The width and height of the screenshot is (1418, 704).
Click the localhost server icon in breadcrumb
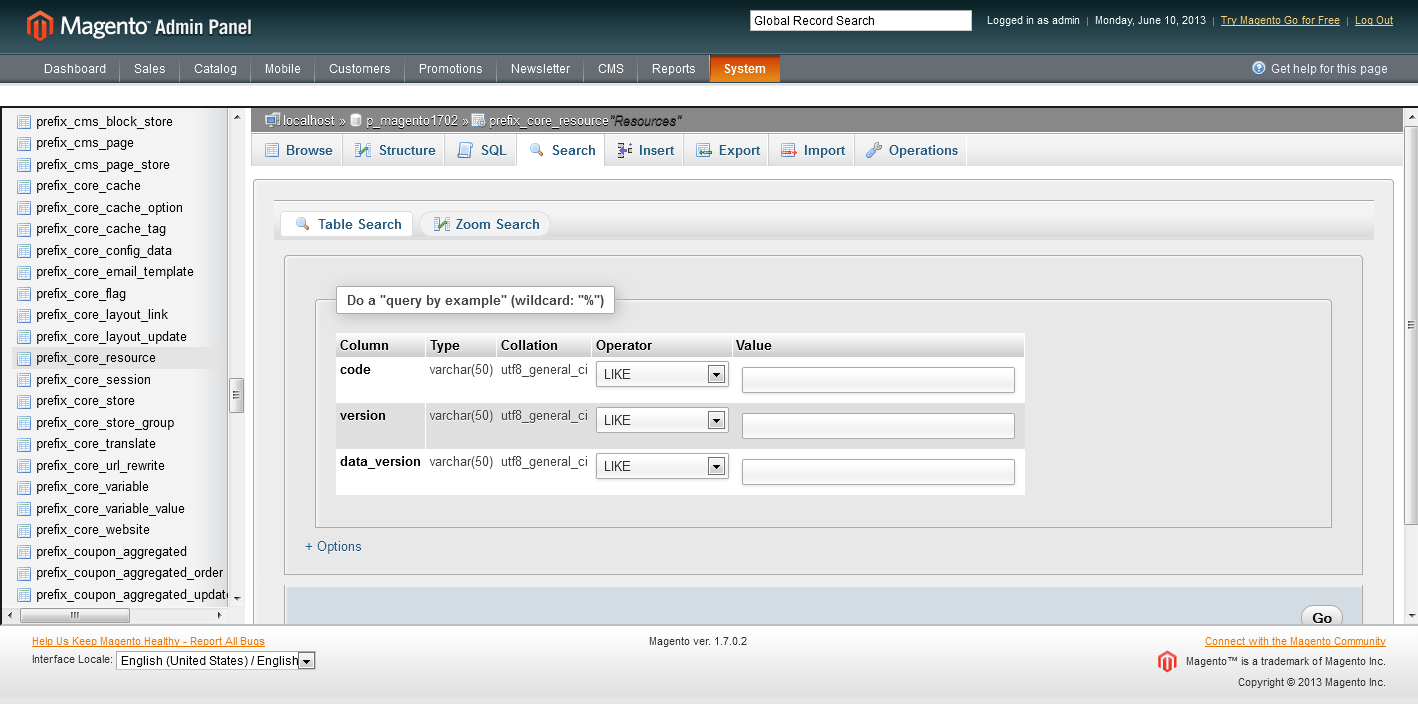tap(271, 120)
